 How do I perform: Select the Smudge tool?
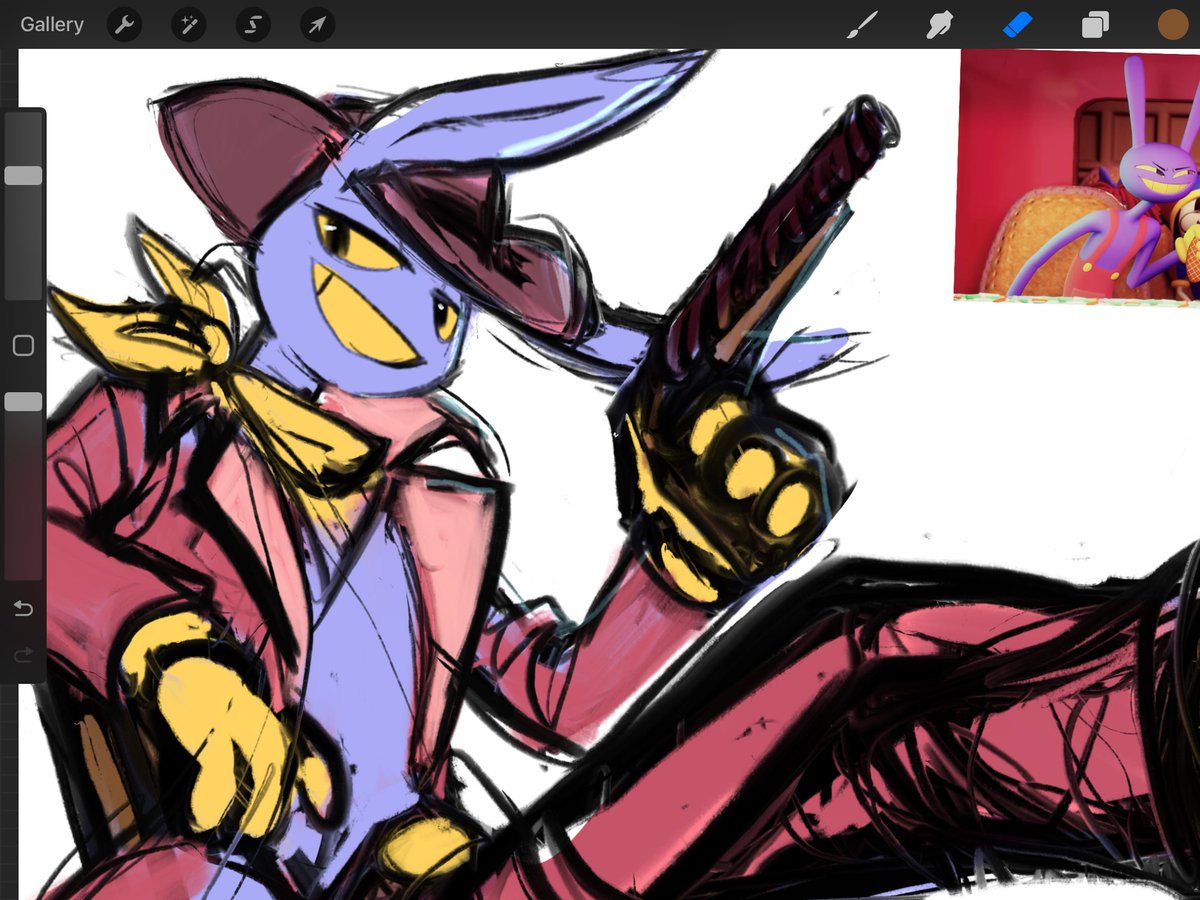click(x=939, y=25)
